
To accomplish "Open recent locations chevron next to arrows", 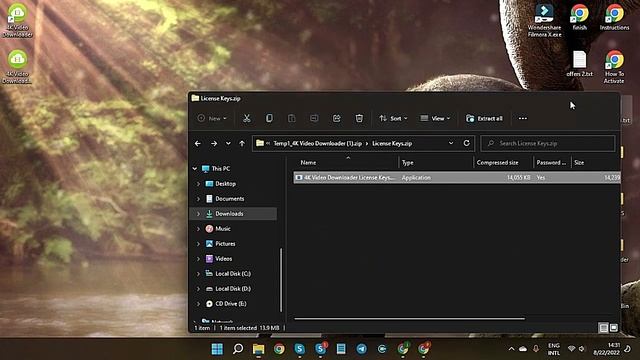I will [228, 144].
